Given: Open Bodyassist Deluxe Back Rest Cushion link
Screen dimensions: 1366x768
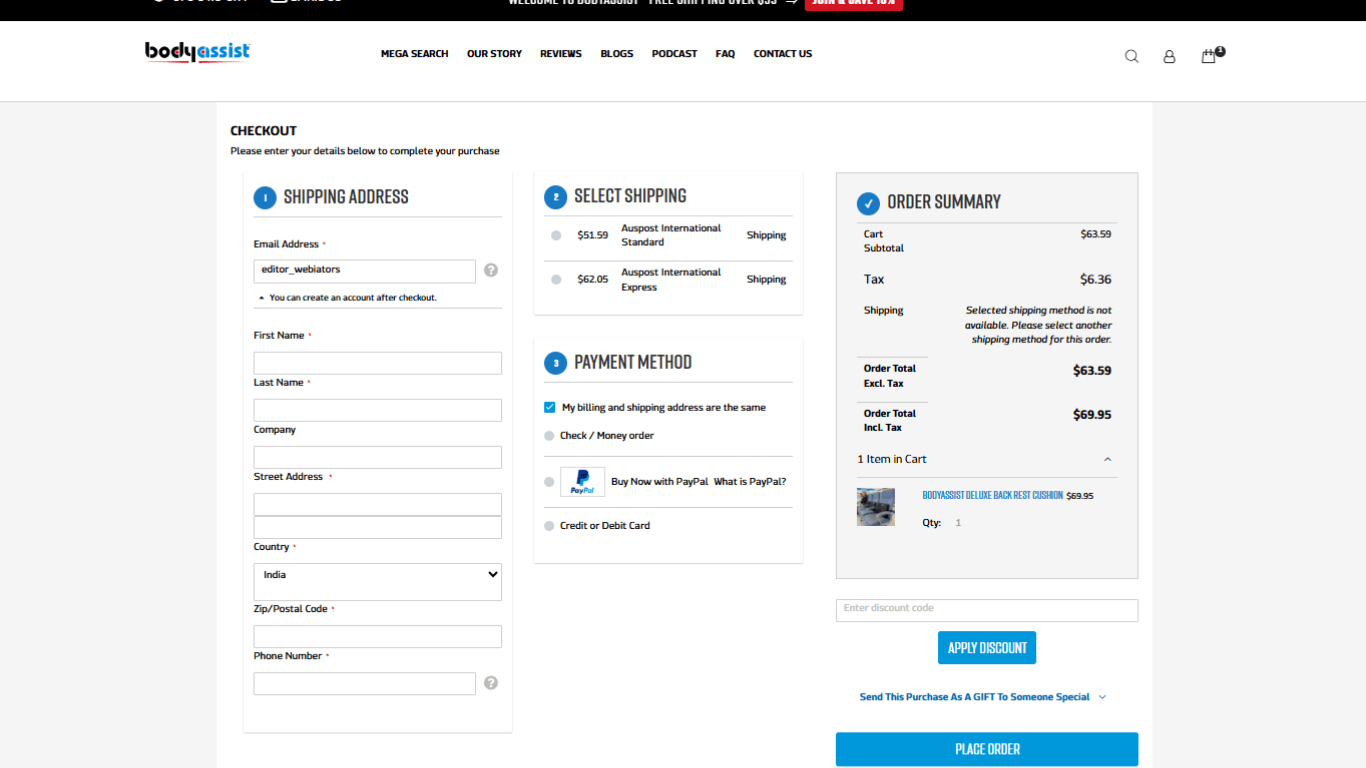Looking at the screenshot, I should tap(992, 495).
